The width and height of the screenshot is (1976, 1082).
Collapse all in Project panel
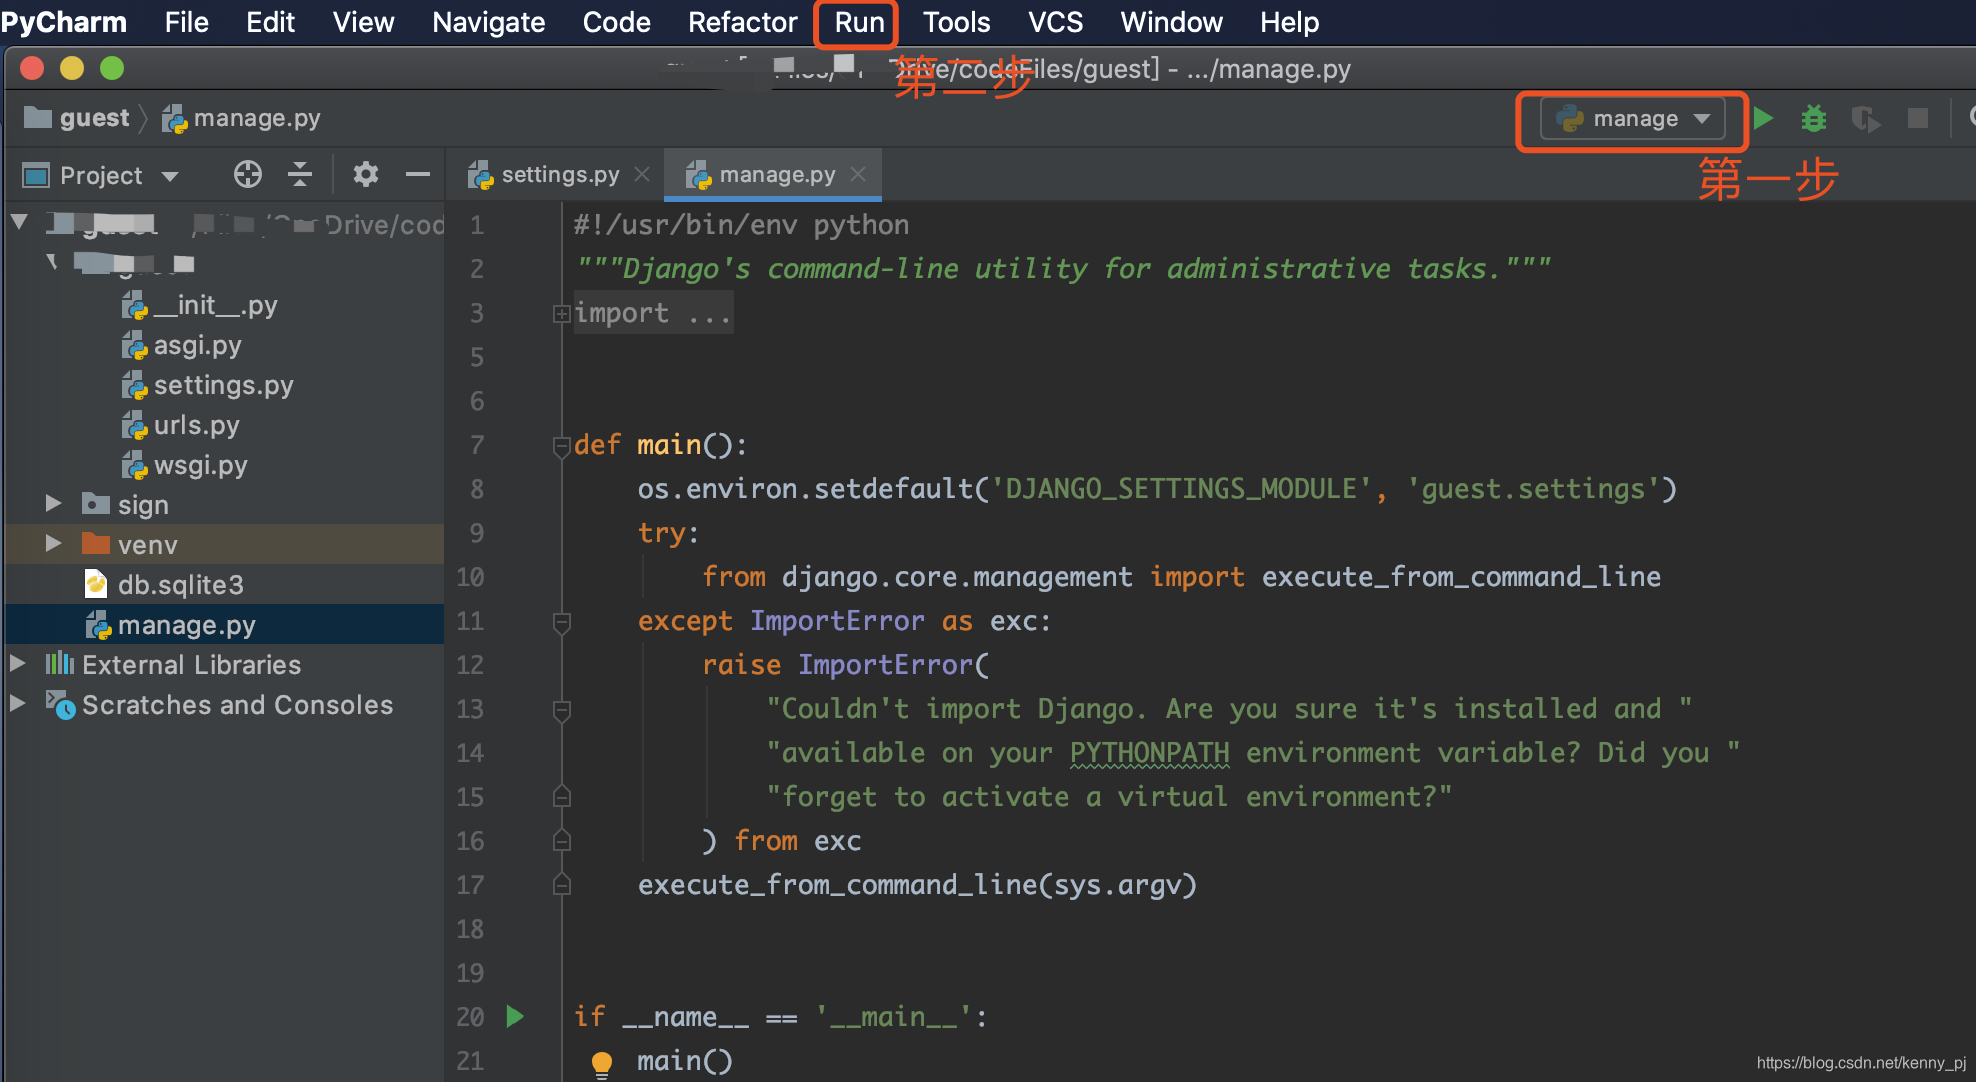tap(299, 174)
